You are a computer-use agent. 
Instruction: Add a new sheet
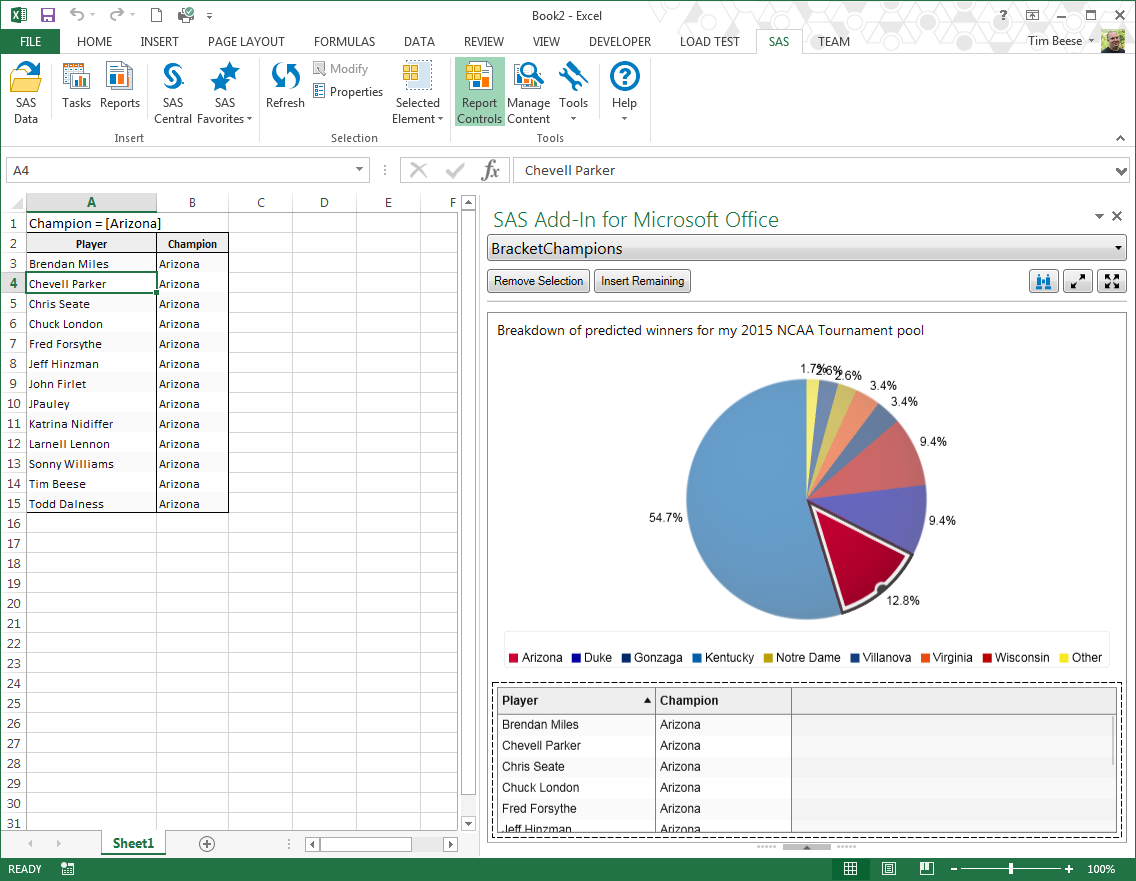point(206,843)
